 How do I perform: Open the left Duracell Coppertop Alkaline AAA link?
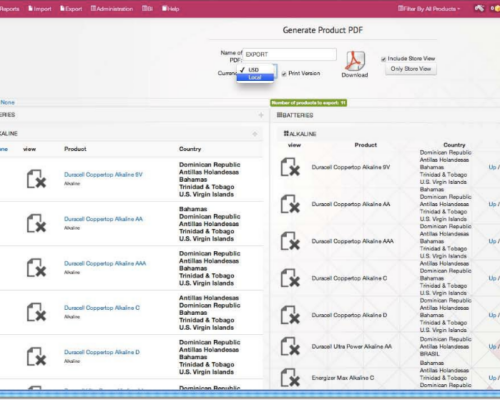point(105,263)
